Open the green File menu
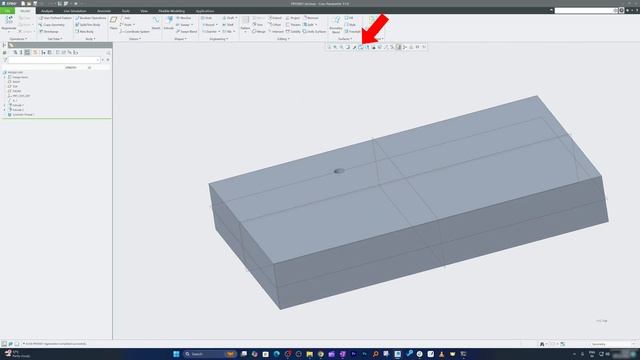This screenshot has height=360, width=640. coord(7,11)
